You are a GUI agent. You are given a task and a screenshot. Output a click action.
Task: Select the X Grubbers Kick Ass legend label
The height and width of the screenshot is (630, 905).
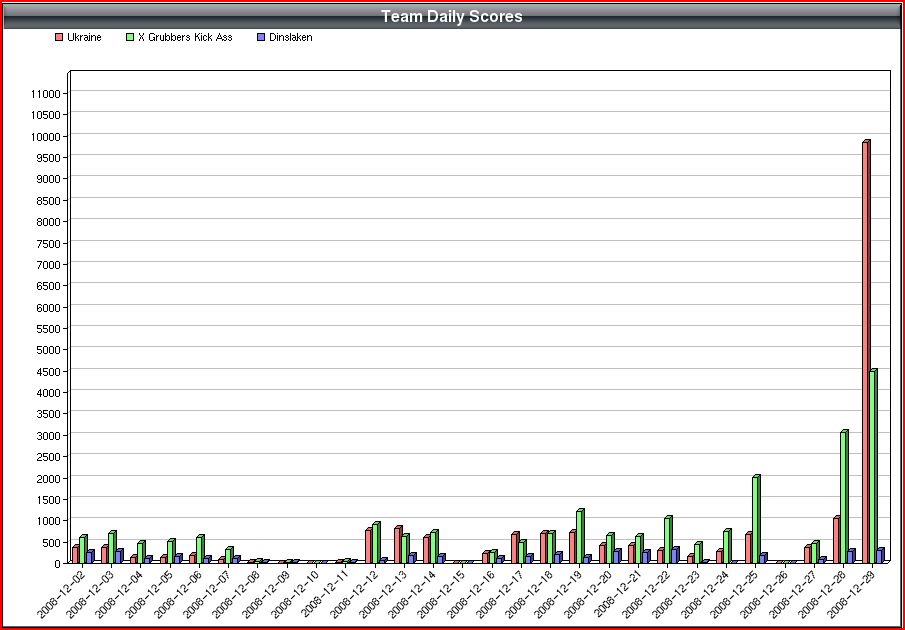(x=185, y=38)
